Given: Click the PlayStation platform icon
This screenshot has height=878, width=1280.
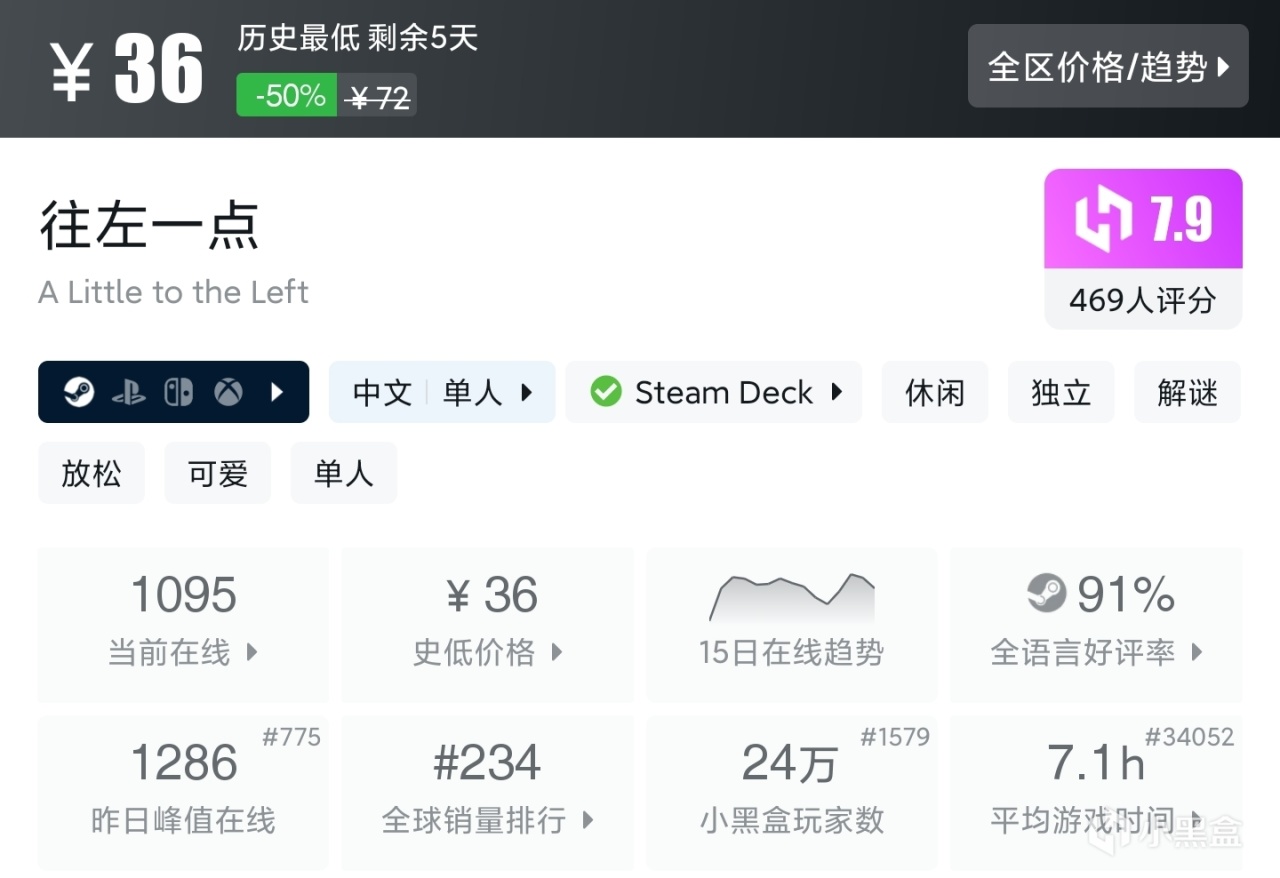Looking at the screenshot, I should [x=129, y=392].
